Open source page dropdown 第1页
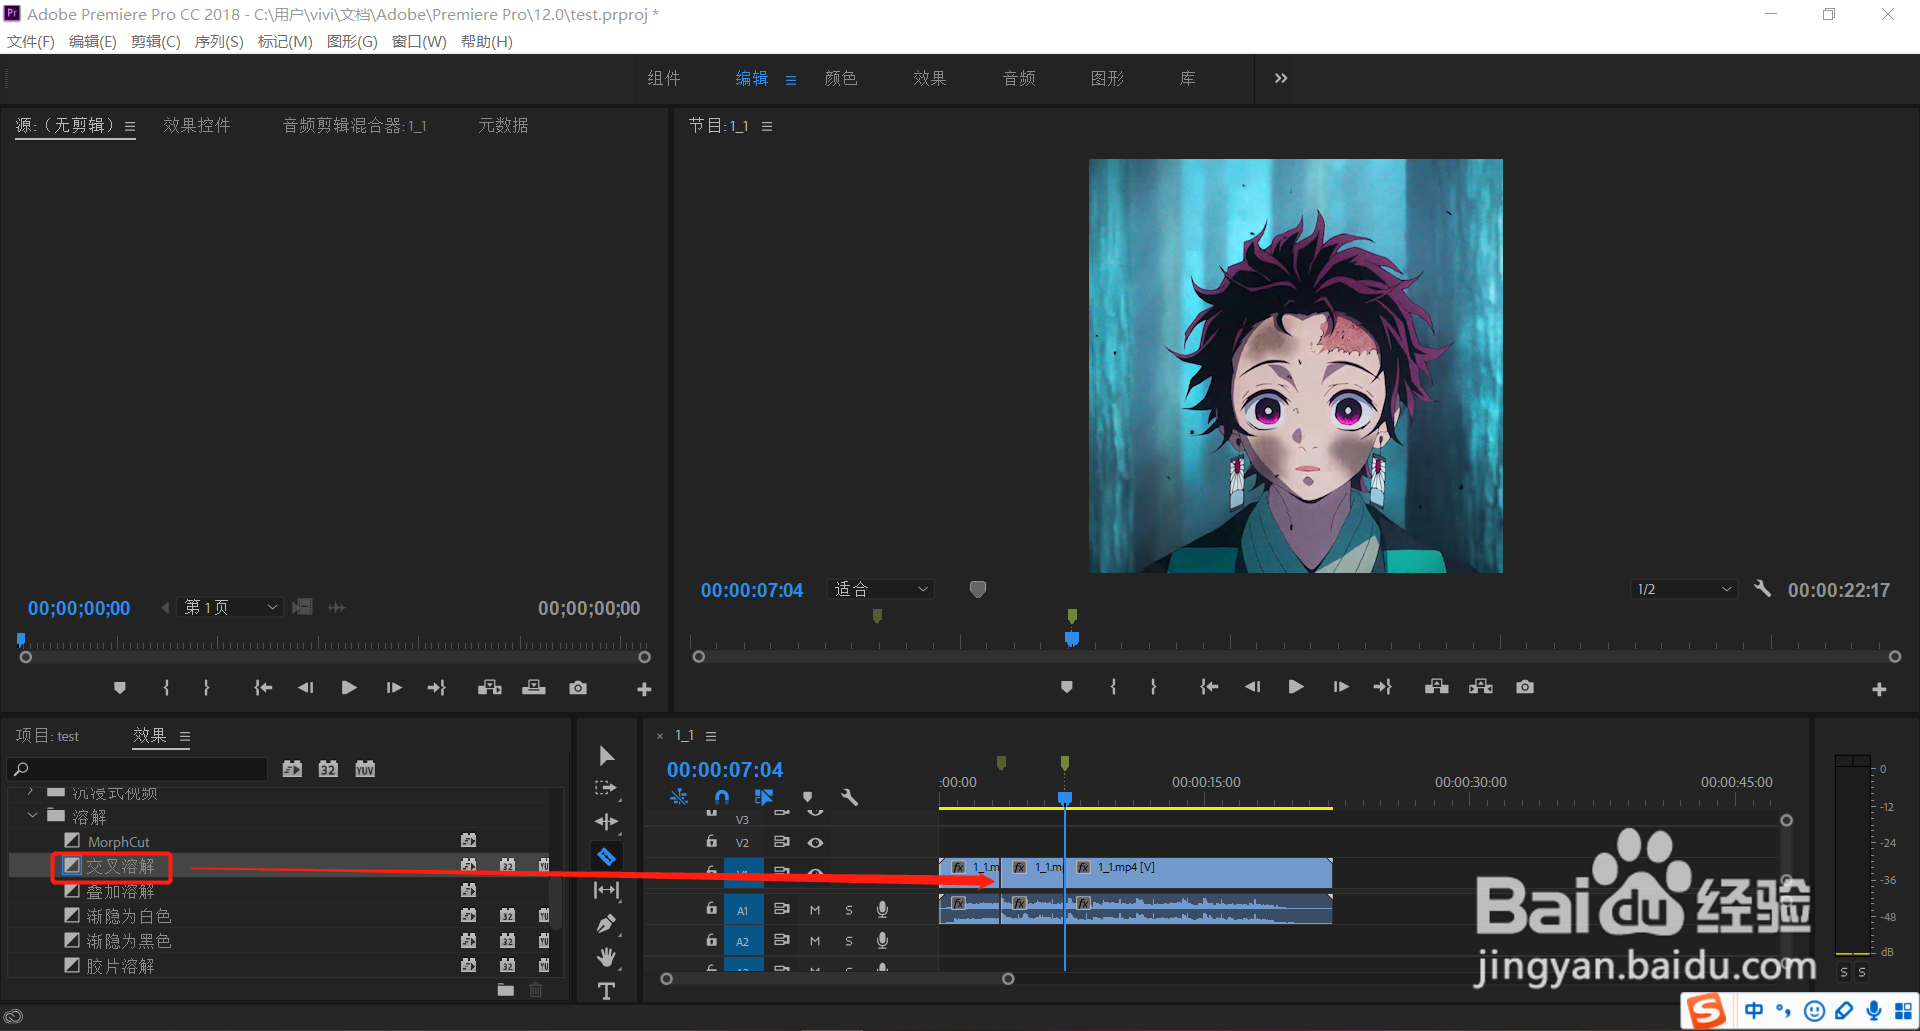 point(229,607)
